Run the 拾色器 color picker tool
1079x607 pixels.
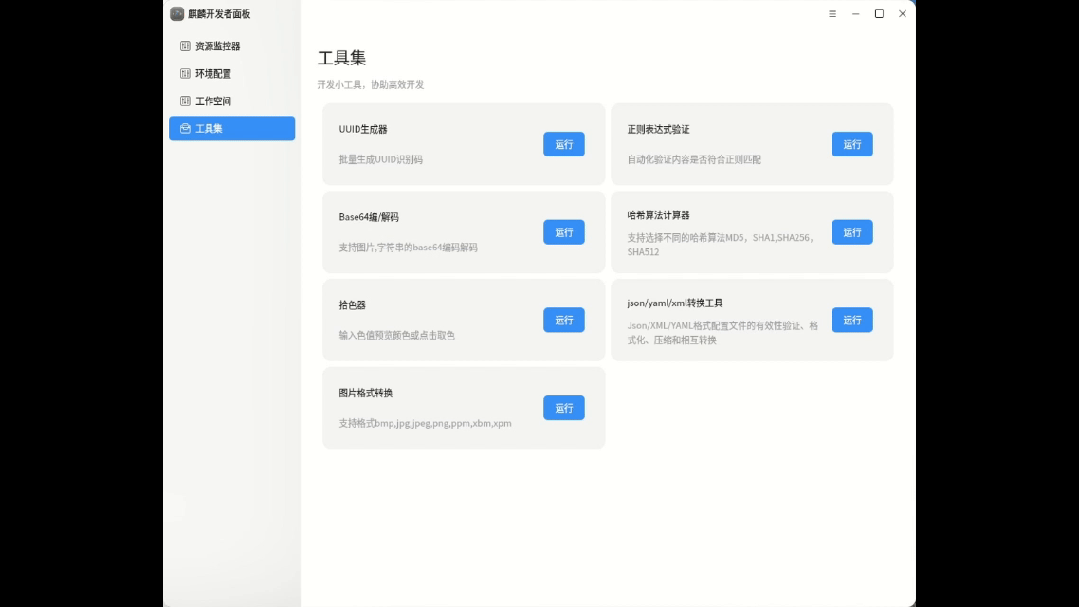564,320
